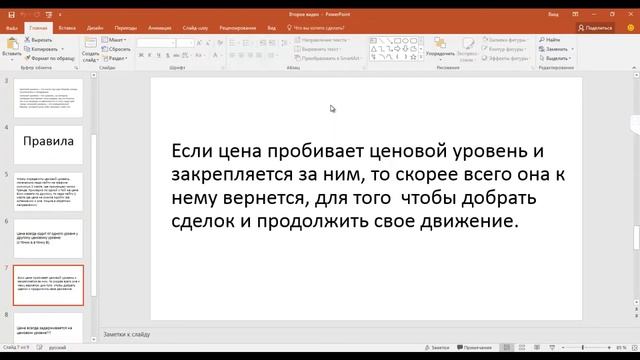The image size is (640, 360).
Task: Switch to the Вставка tab
Action: tap(67, 28)
